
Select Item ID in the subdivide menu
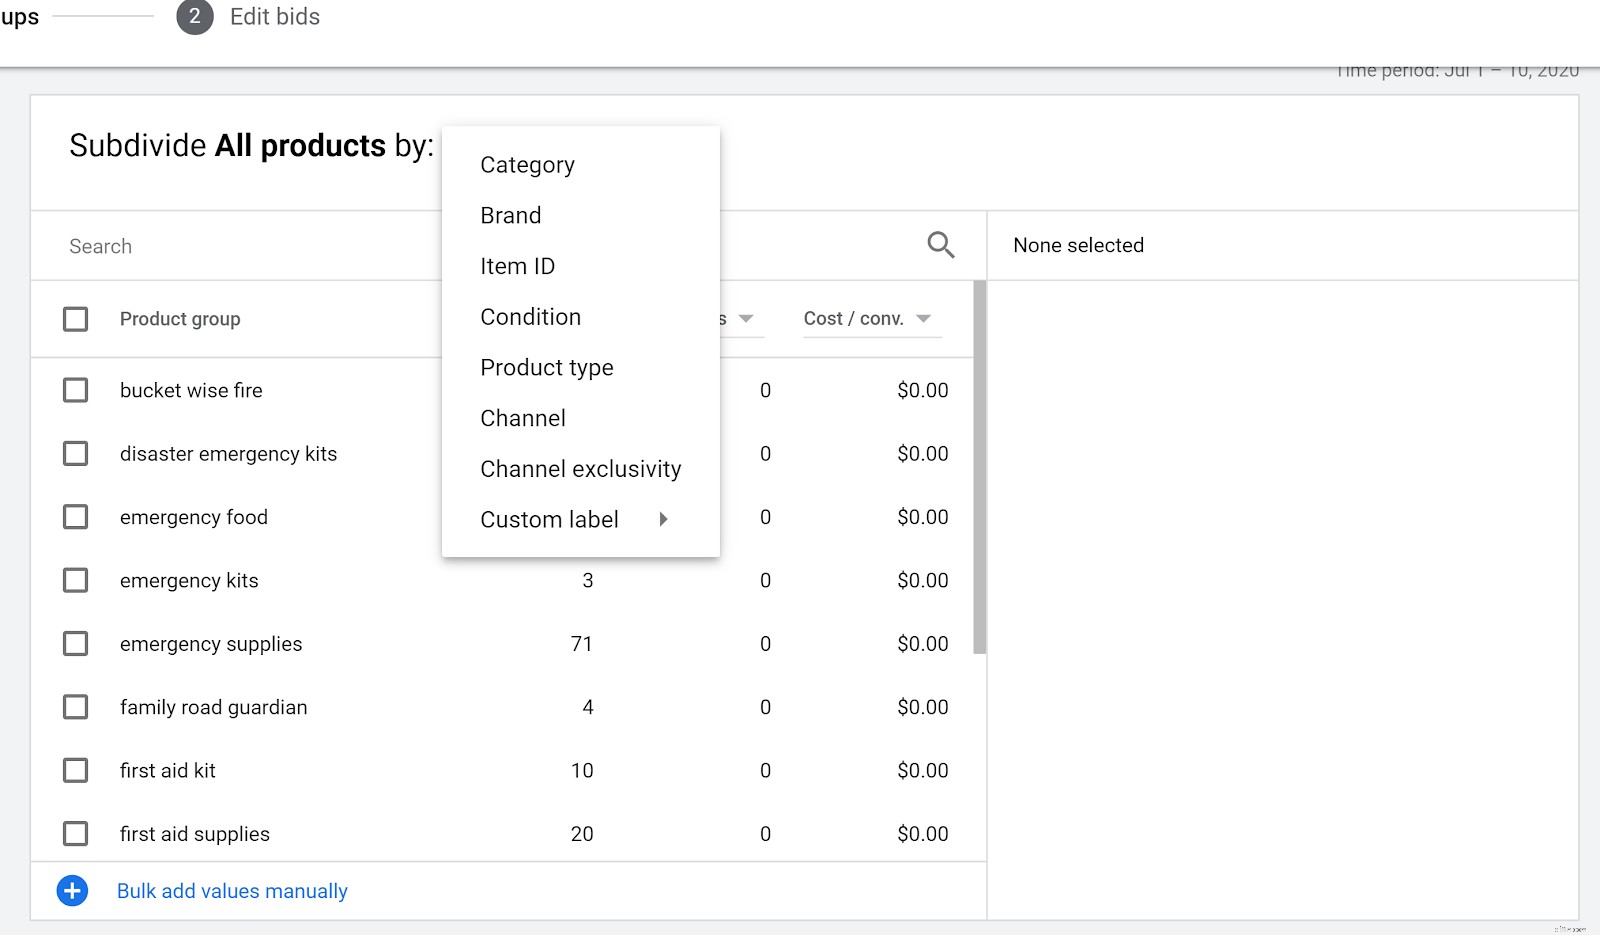tap(517, 265)
